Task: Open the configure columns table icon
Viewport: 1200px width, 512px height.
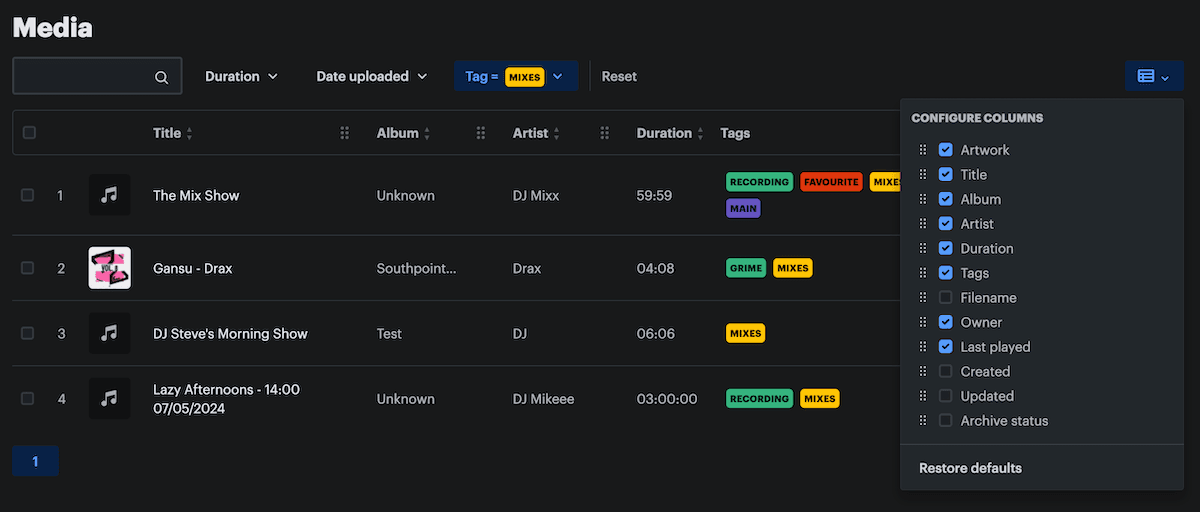Action: [x=1153, y=76]
